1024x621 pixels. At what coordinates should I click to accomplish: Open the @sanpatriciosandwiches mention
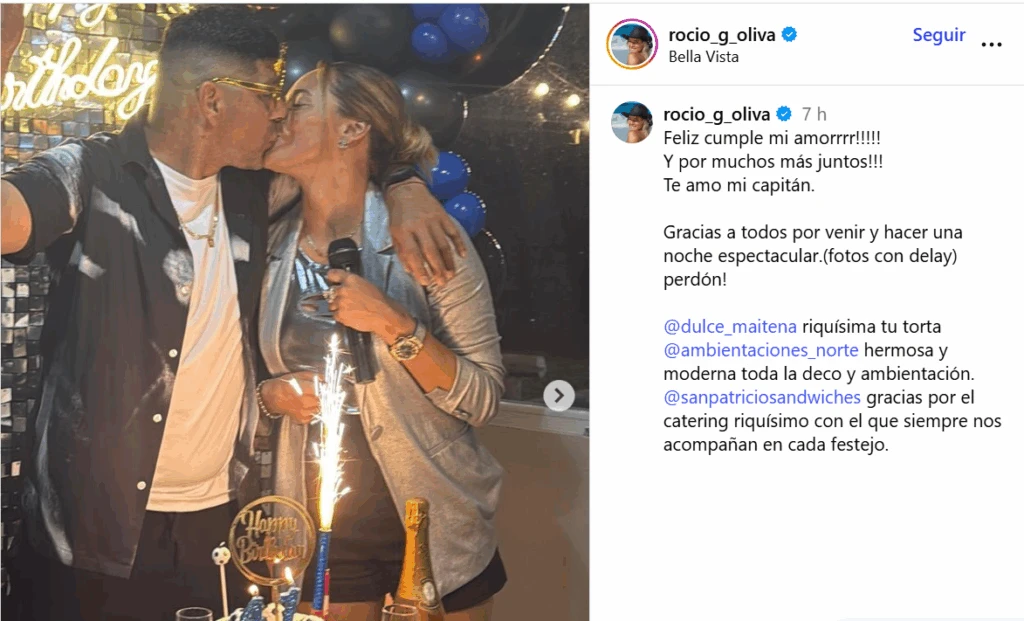(762, 397)
